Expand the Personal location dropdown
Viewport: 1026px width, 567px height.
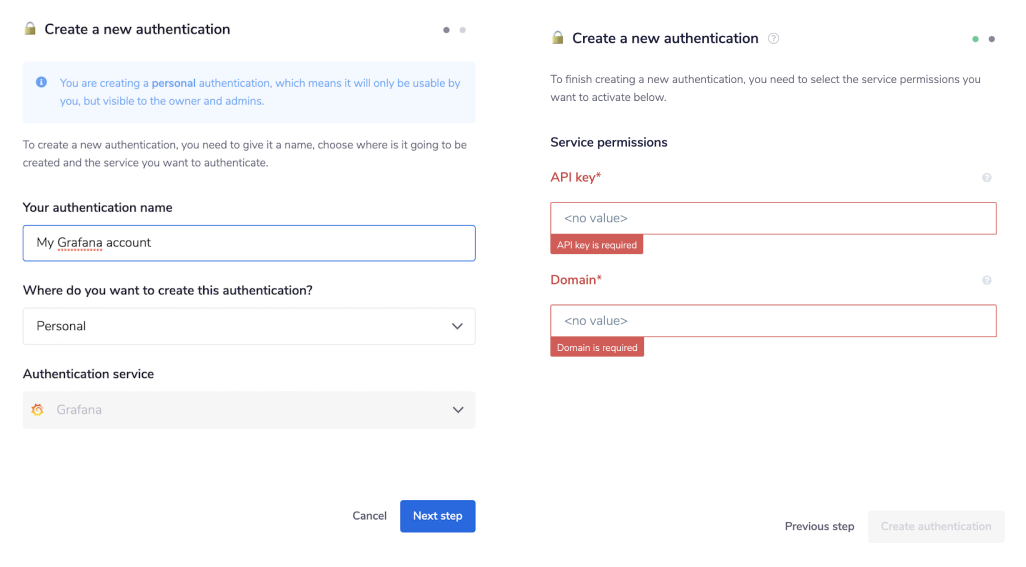(x=457, y=326)
